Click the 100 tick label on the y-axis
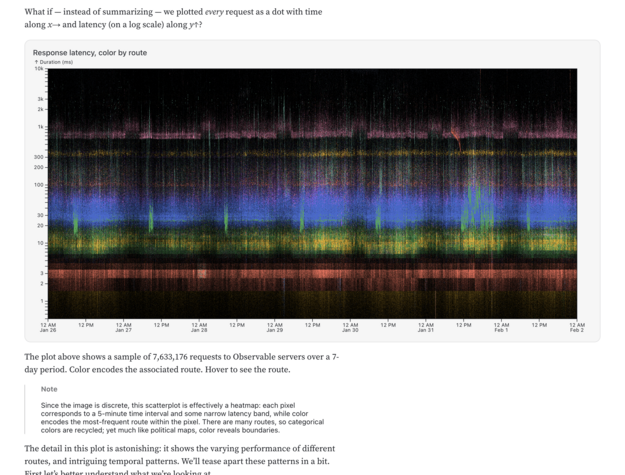 39,185
